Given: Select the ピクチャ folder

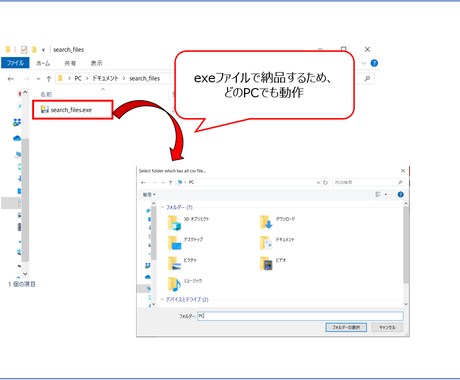Looking at the screenshot, I should coord(182,263).
